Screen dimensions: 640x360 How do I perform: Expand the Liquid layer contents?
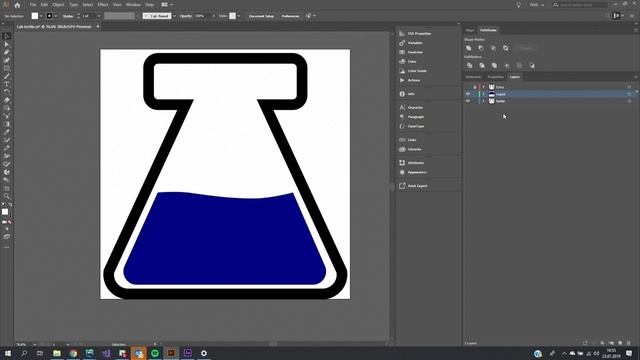point(484,94)
